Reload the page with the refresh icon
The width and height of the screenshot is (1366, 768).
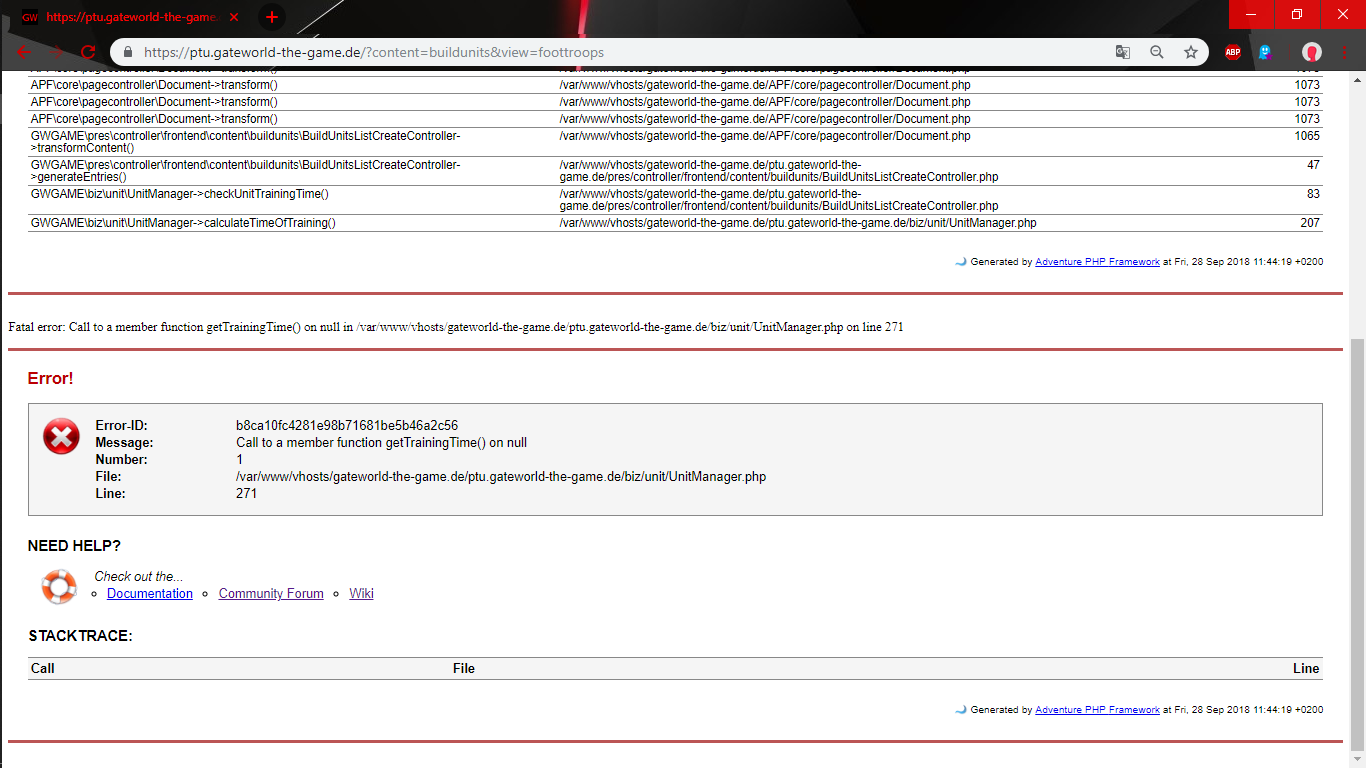click(88, 52)
